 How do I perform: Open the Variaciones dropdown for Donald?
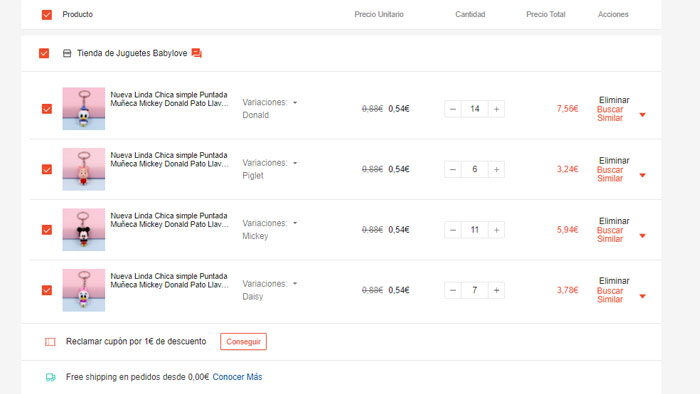[x=295, y=103]
